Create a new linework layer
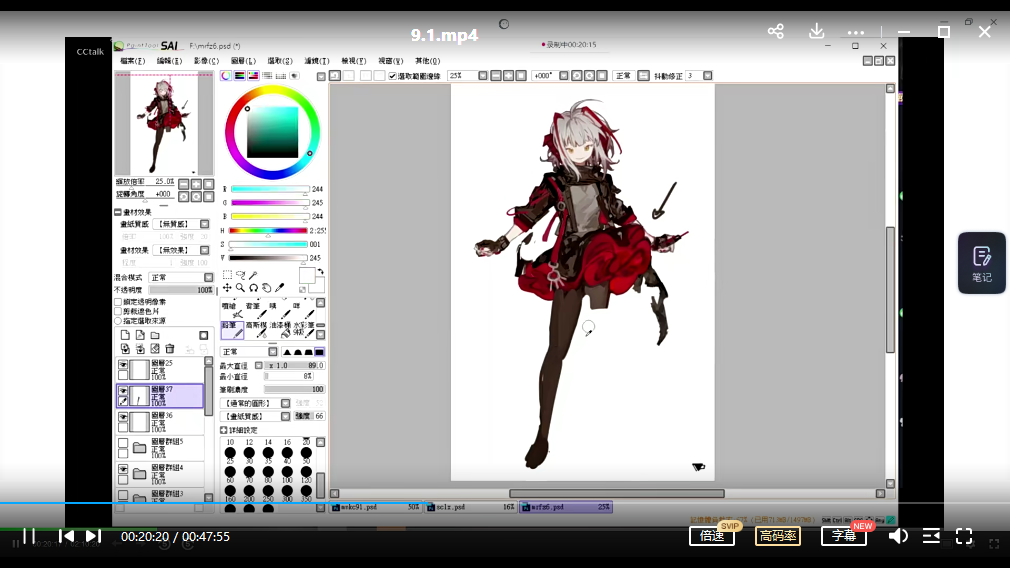Image resolution: width=1010 pixels, height=568 pixels. [140, 336]
